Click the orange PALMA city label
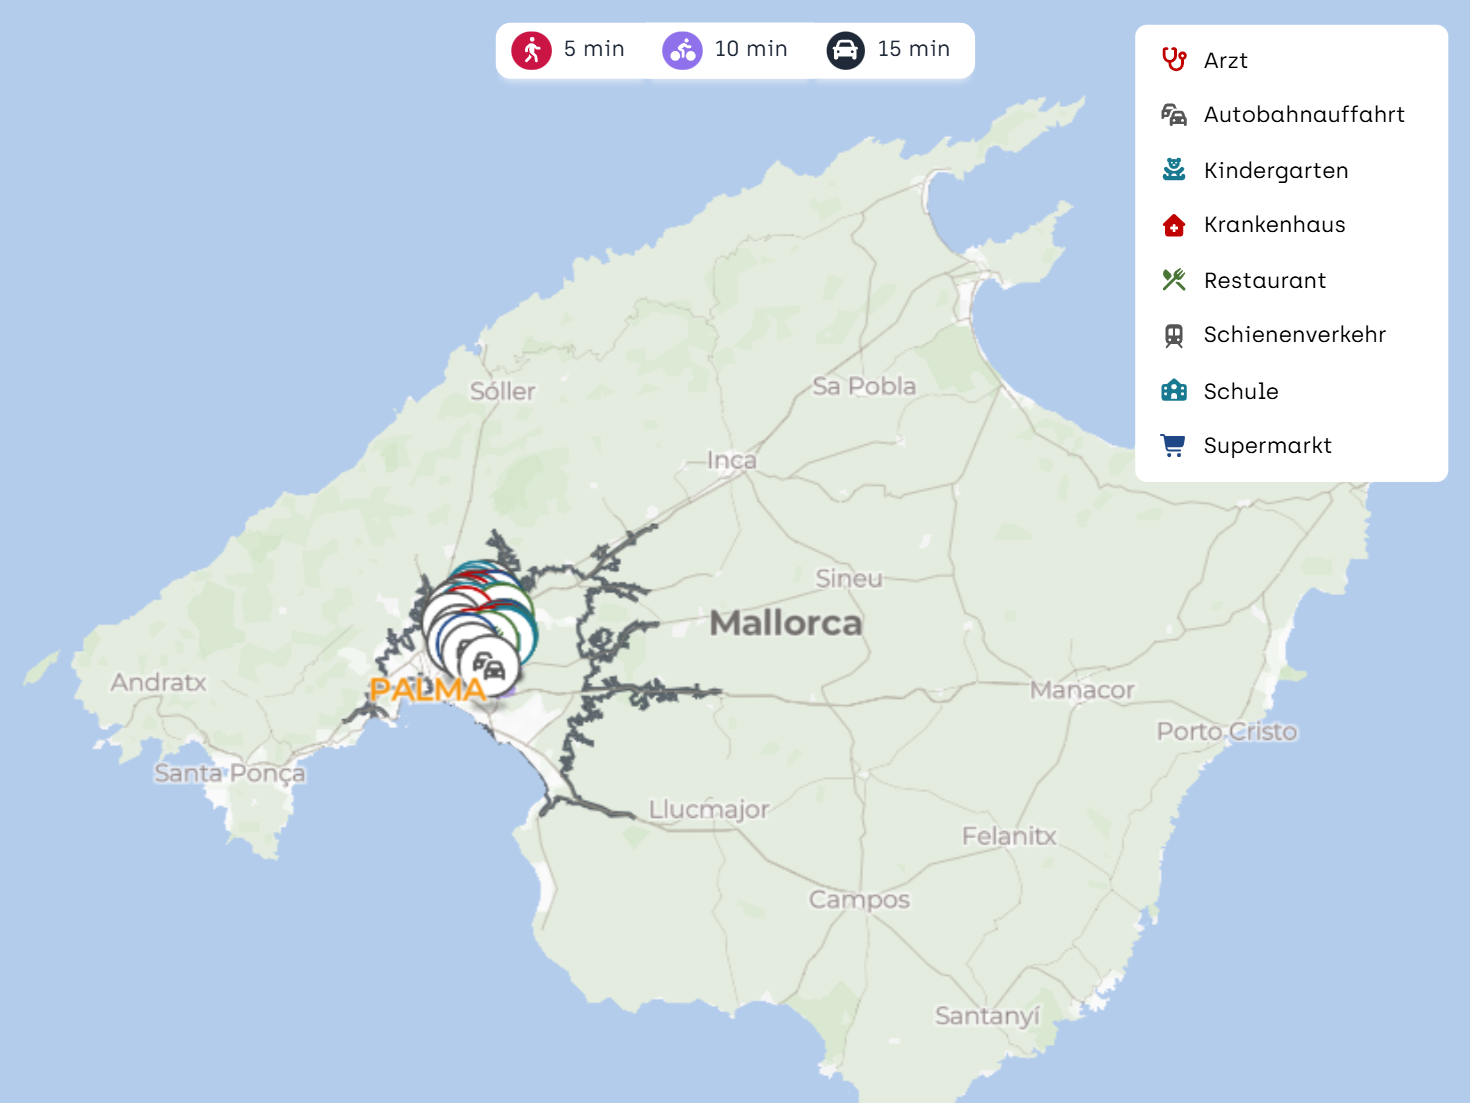The image size is (1470, 1103). point(427,690)
